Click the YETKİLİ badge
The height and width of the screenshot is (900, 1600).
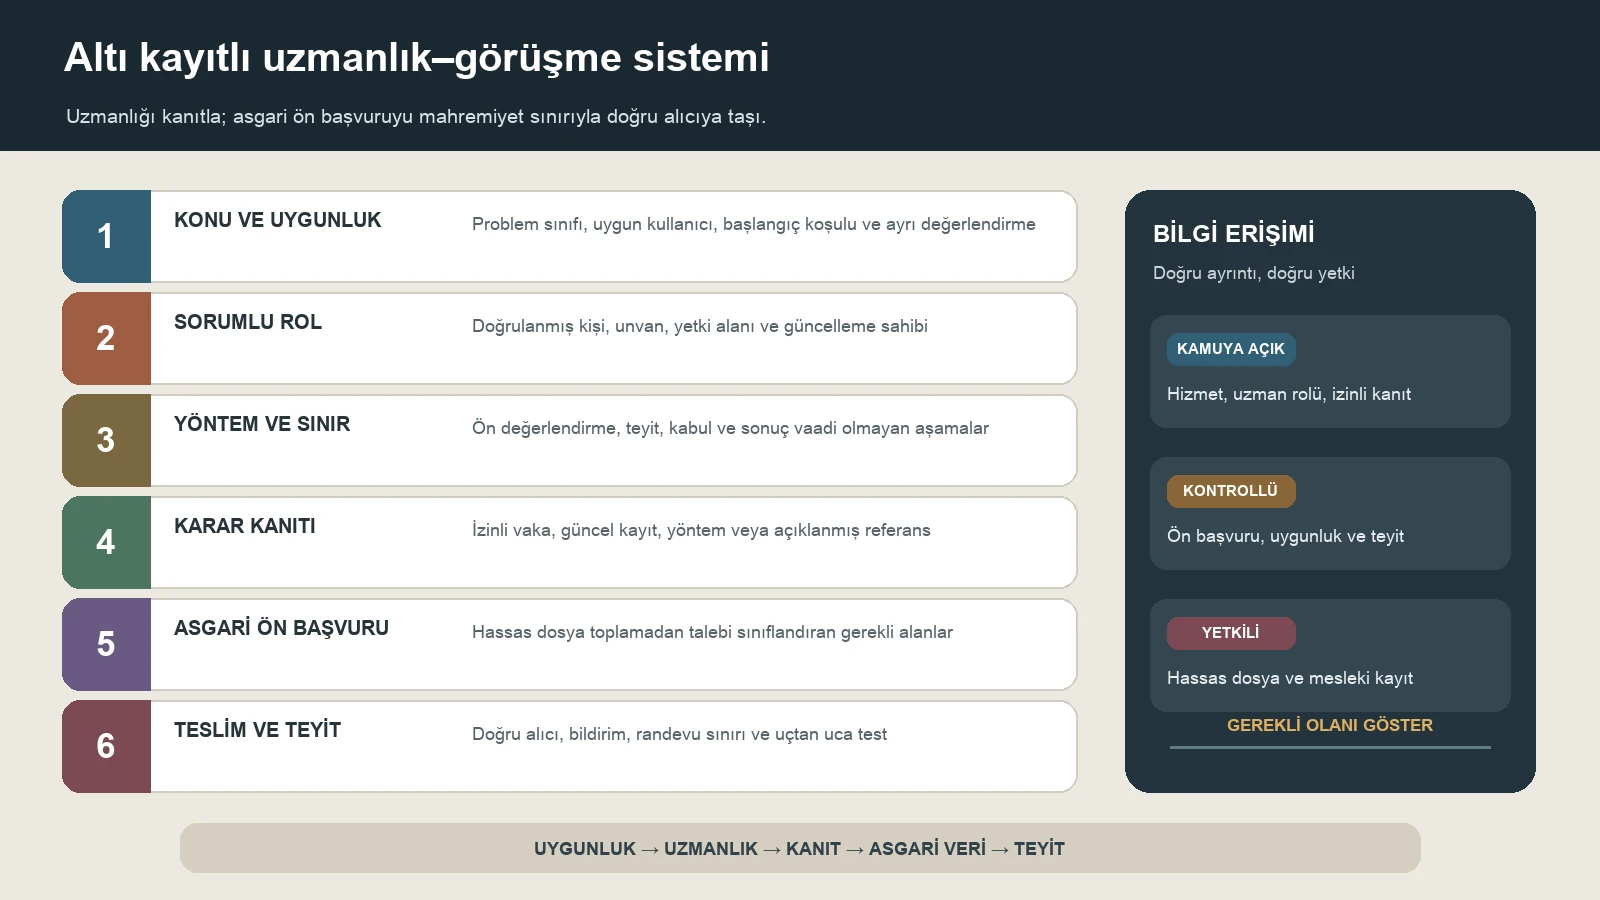point(1231,633)
